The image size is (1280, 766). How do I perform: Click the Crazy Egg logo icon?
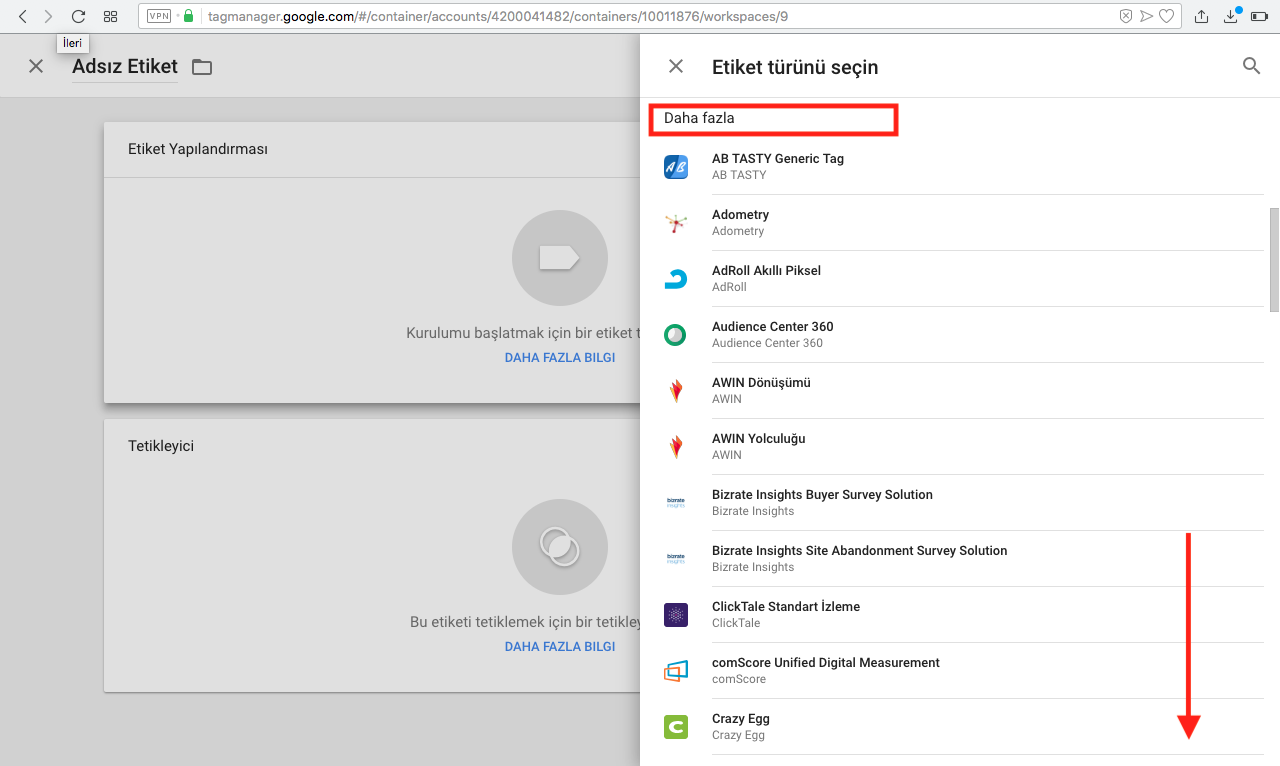[676, 727]
